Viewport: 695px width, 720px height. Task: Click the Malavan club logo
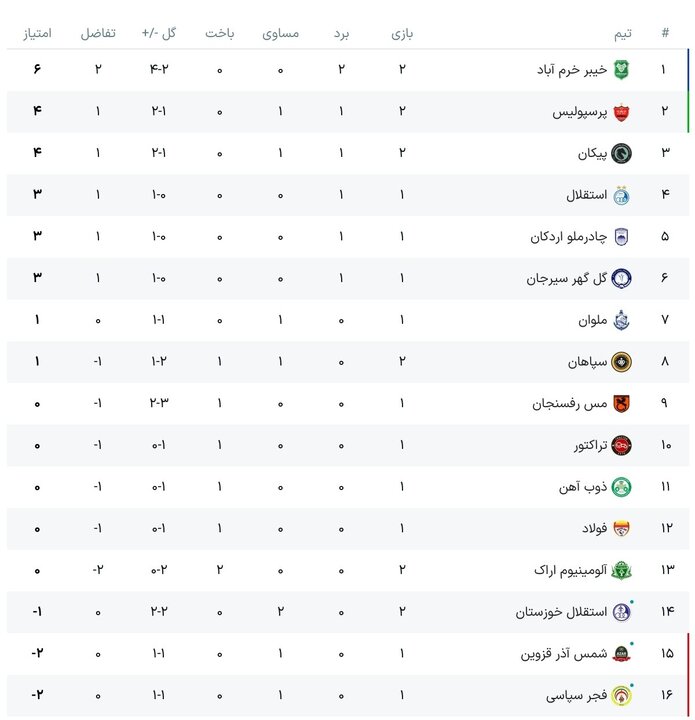(x=621, y=320)
